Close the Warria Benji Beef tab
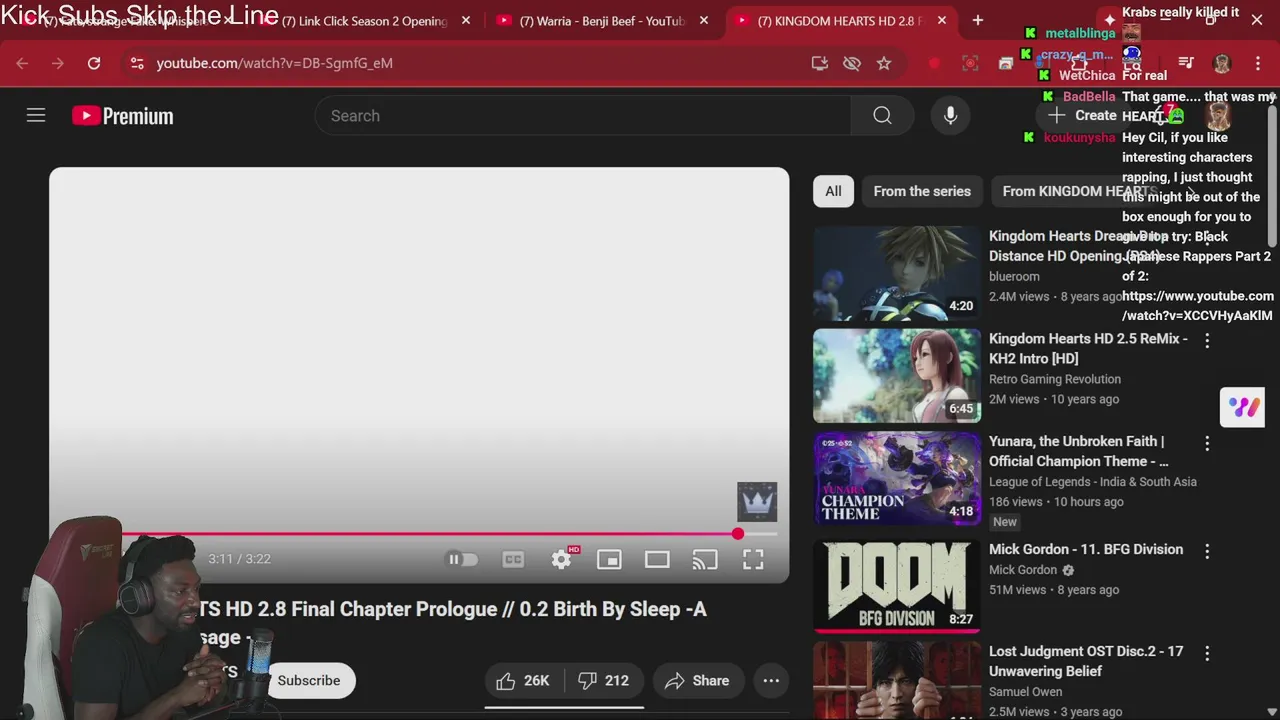1280x720 pixels. tap(704, 21)
